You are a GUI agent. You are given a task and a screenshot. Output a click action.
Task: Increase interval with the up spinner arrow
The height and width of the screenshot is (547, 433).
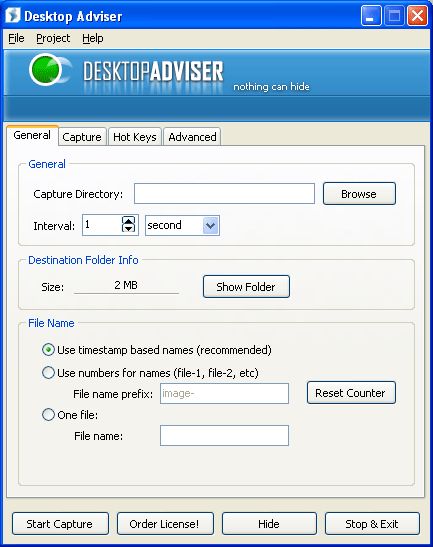point(128,220)
